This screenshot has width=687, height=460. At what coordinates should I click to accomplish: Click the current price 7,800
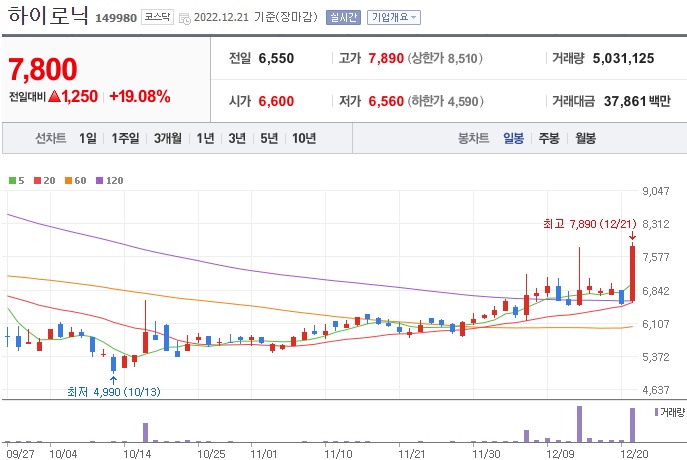(43, 69)
